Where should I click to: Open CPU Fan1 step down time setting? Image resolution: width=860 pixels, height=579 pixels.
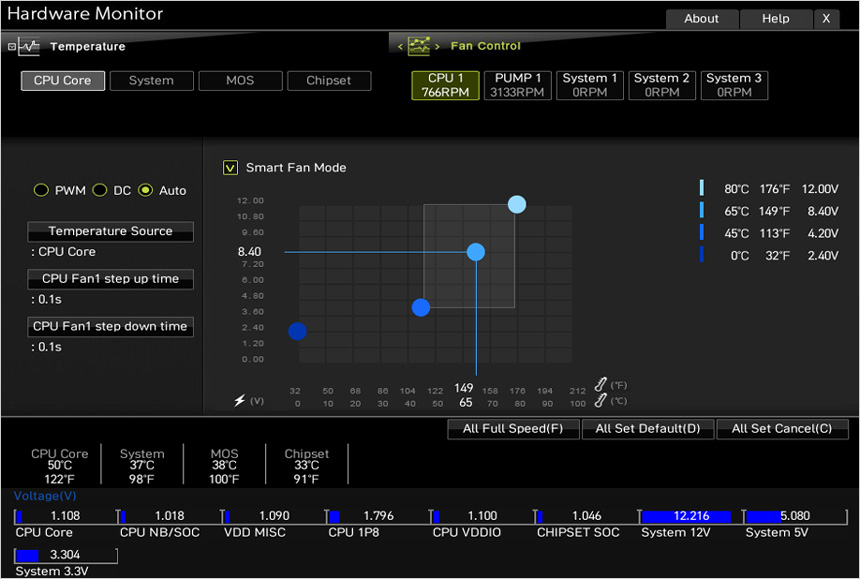pyautogui.click(x=110, y=327)
